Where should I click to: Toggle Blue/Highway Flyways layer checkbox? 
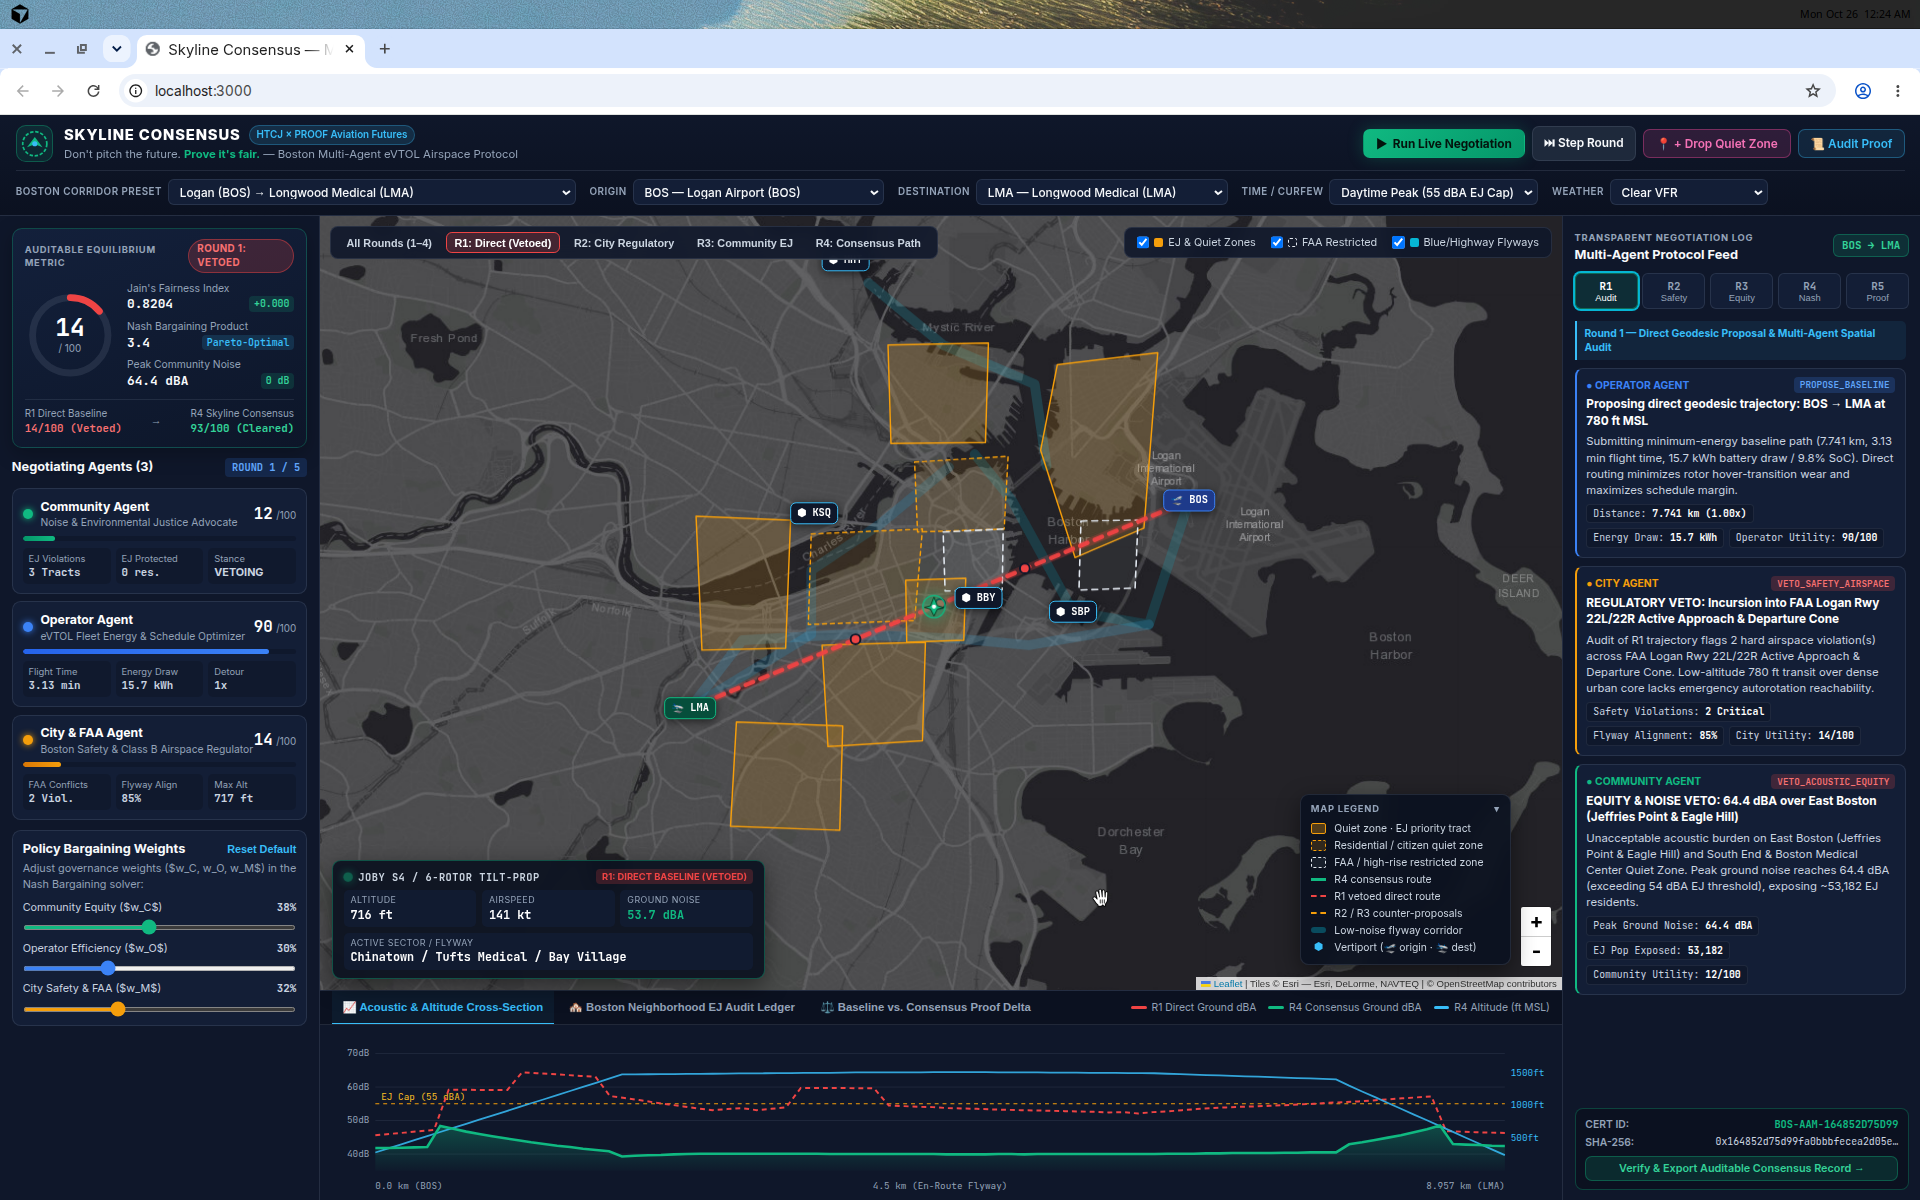click(1399, 243)
